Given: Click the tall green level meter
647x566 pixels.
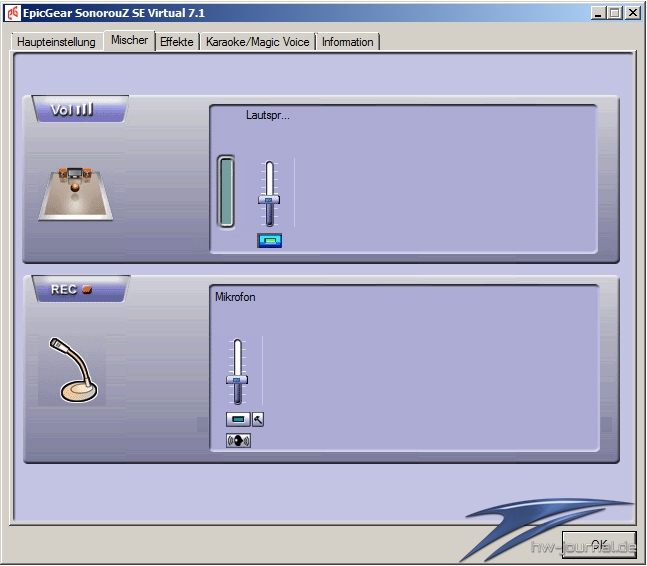Looking at the screenshot, I should tap(226, 192).
